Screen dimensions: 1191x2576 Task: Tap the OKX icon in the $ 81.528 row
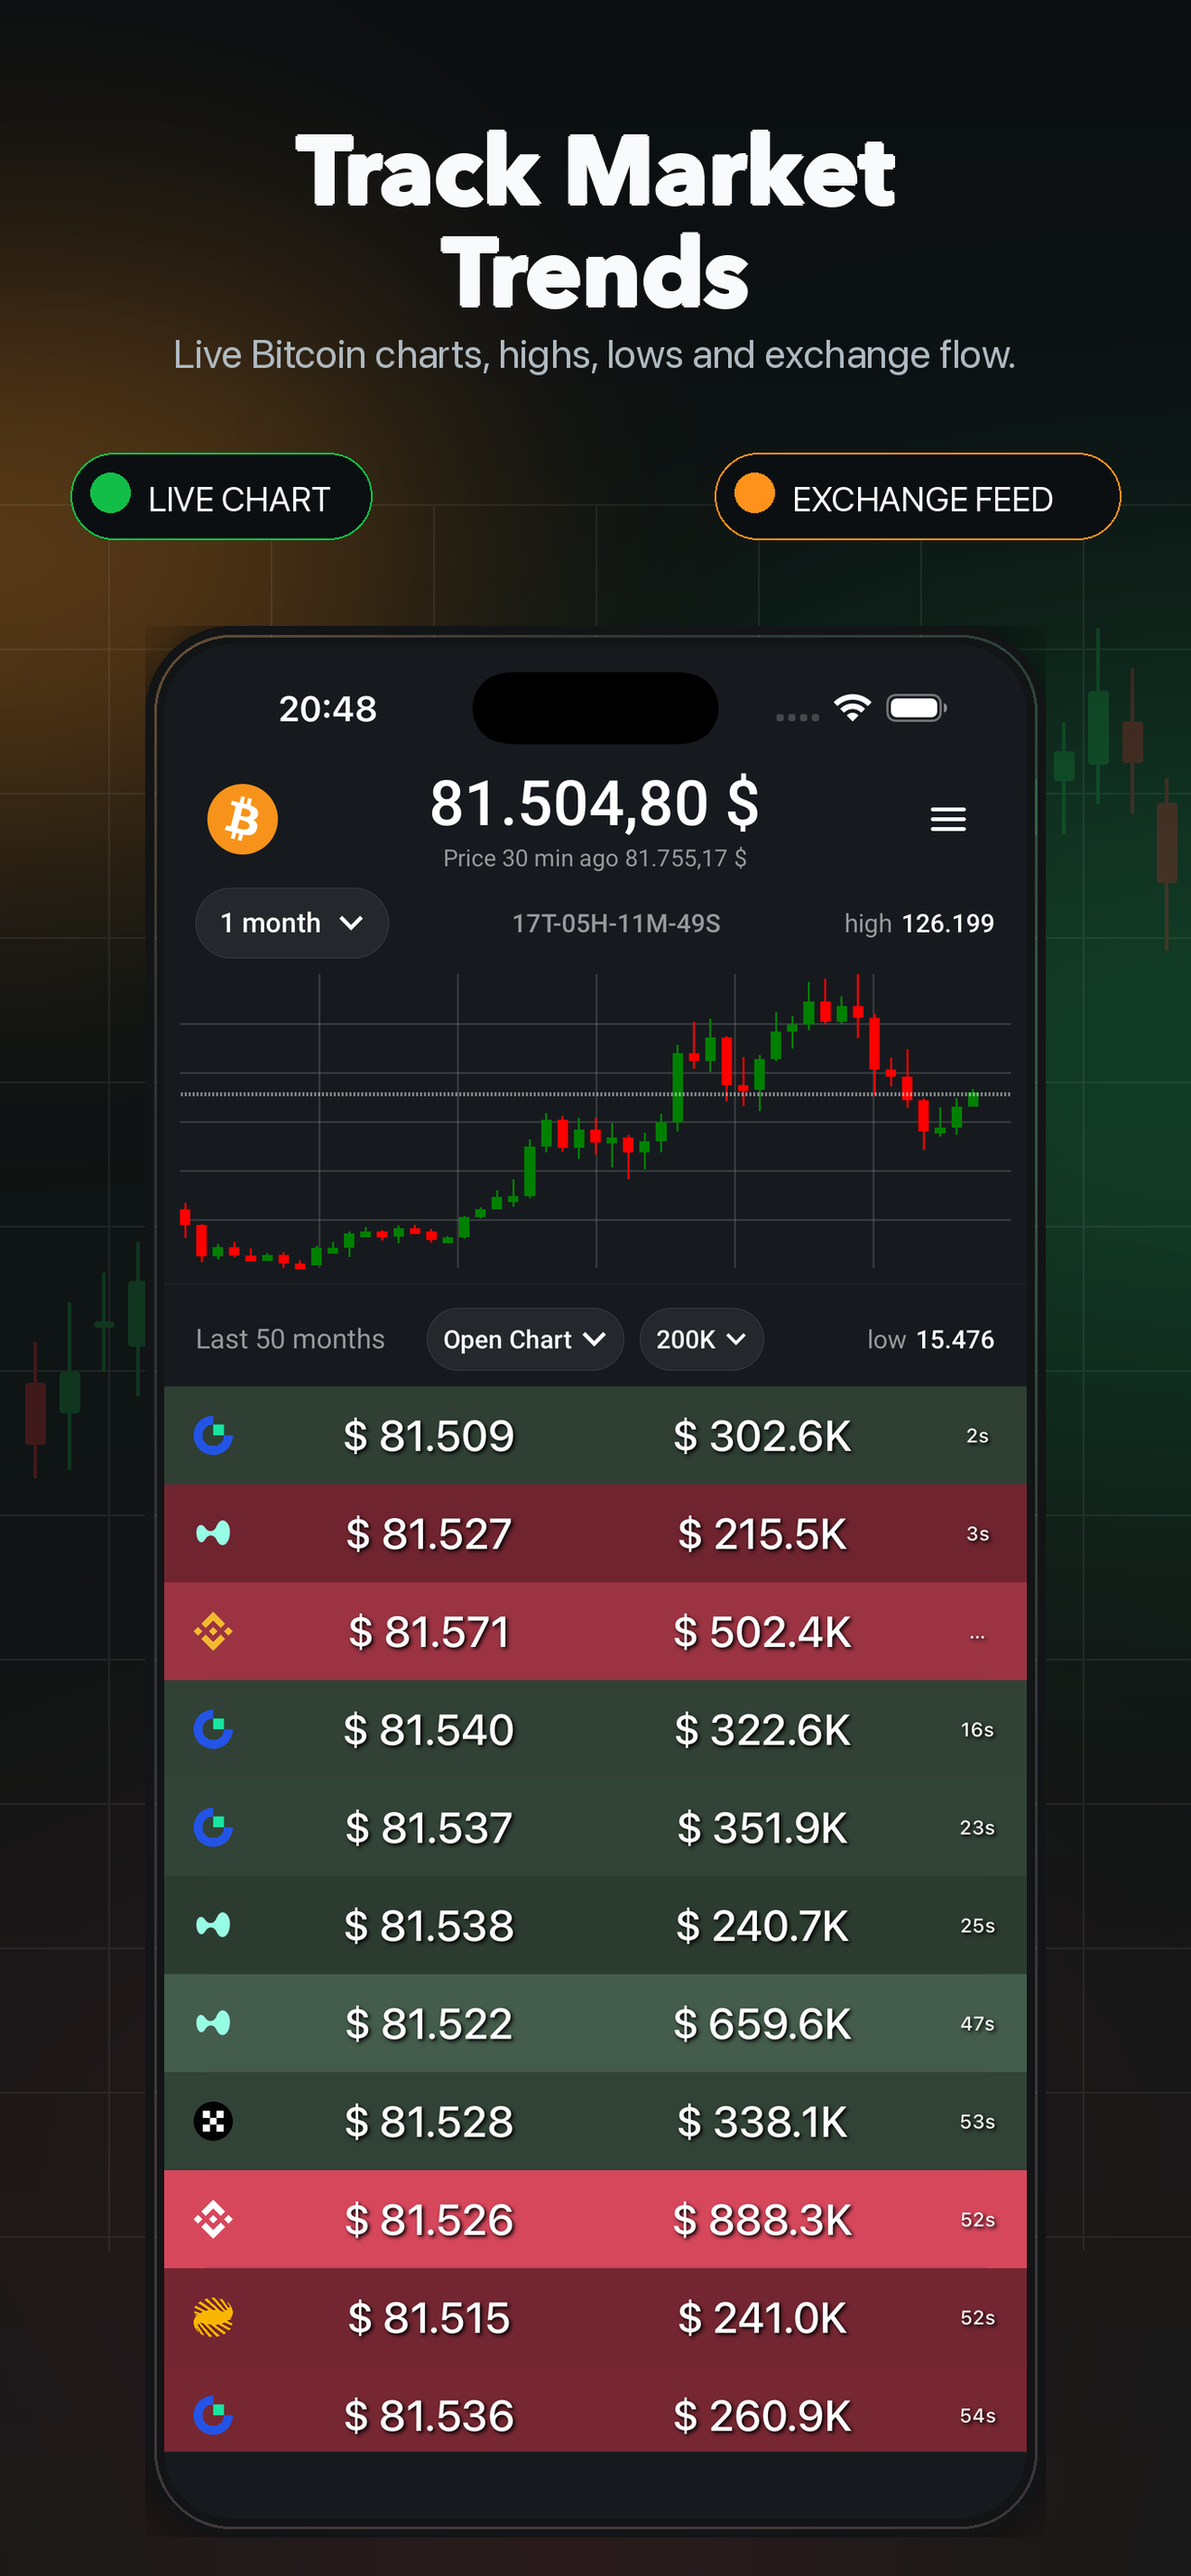(x=213, y=2121)
